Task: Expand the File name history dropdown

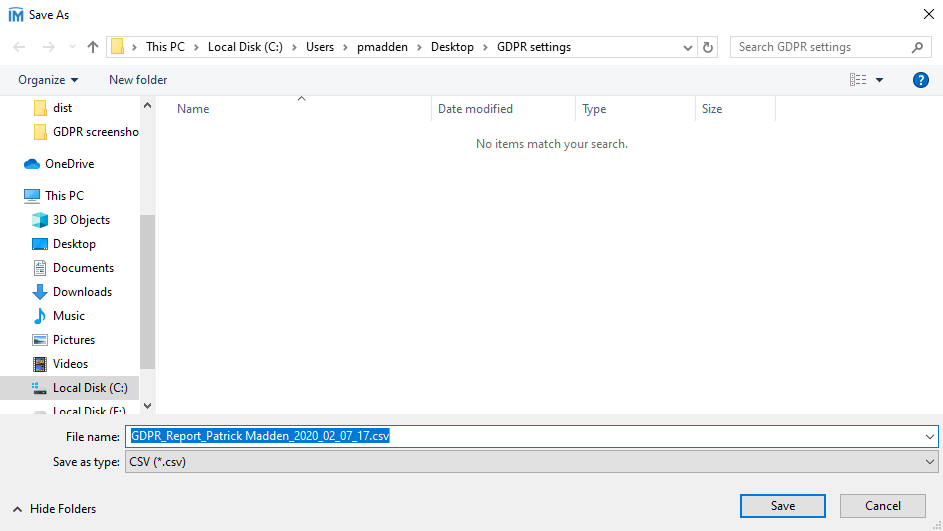Action: click(930, 437)
